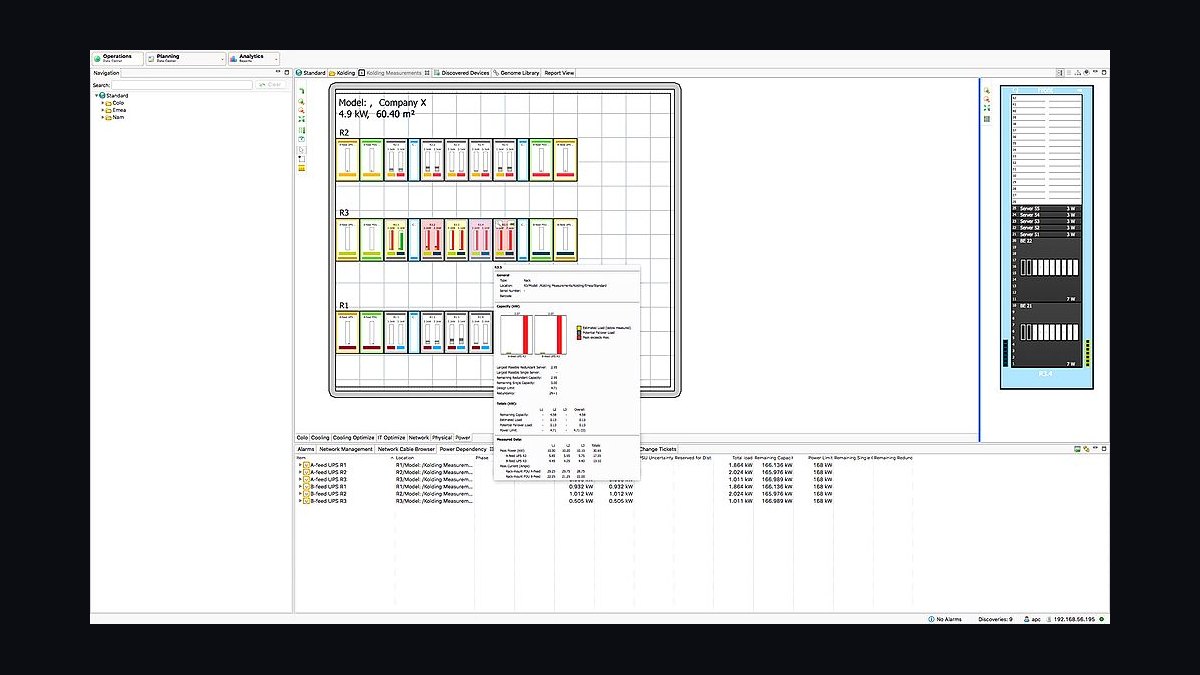Click the icon directly below the pointer tool

pos(302,159)
